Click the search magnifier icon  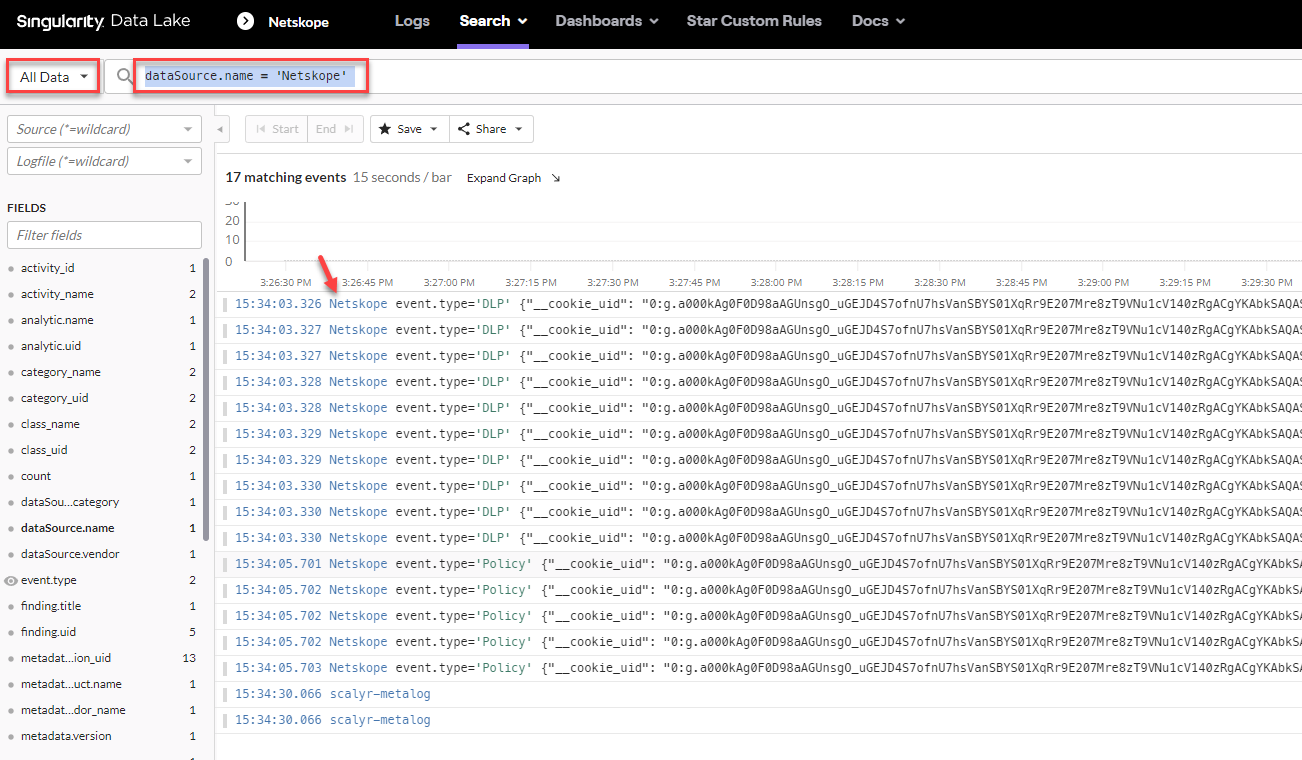(x=125, y=77)
